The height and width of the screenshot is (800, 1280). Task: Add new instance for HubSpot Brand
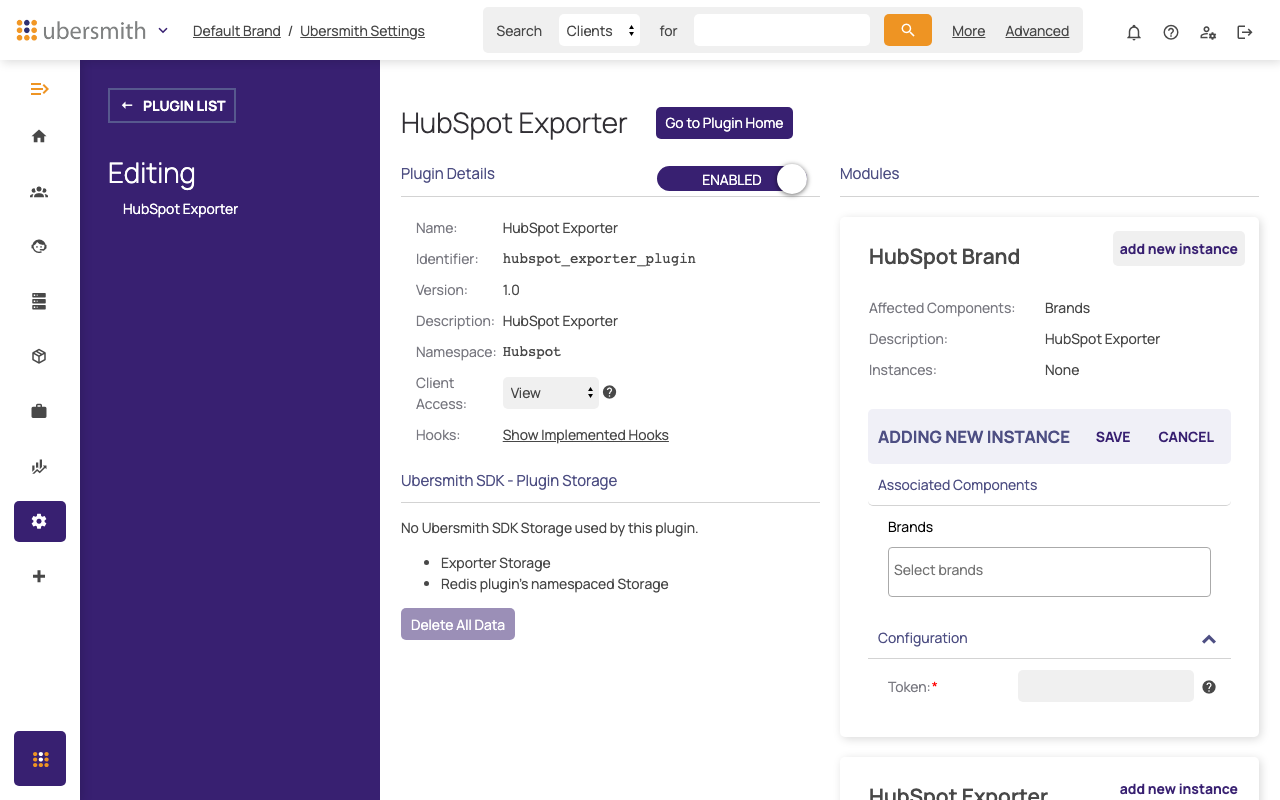pos(1178,249)
